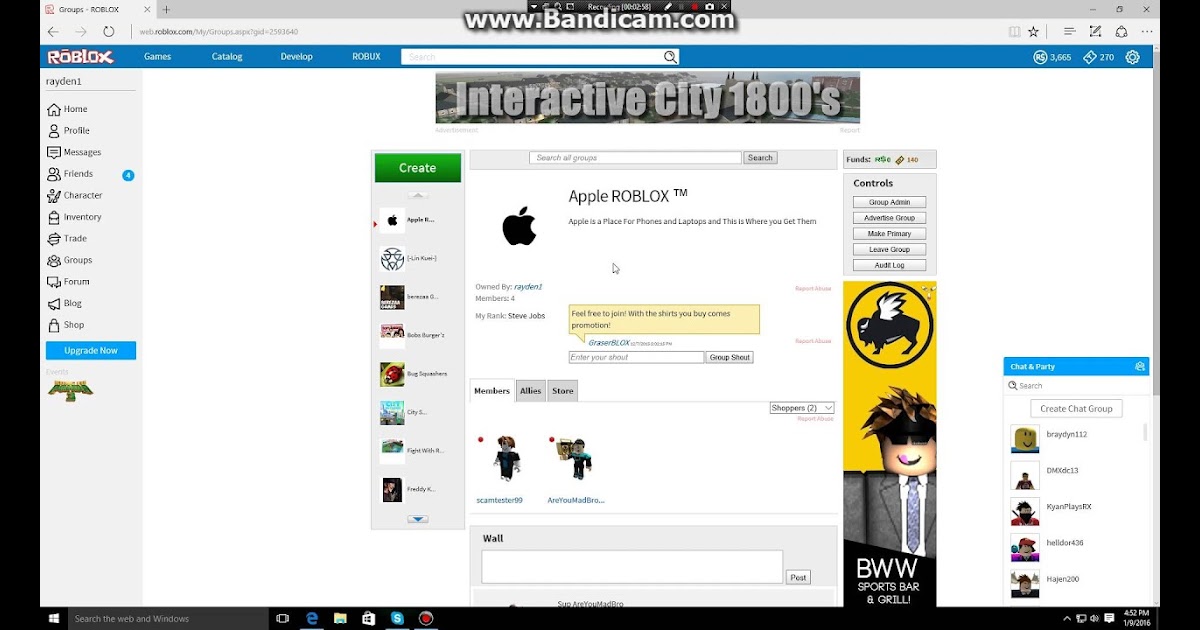This screenshot has height=630, width=1200.
Task: Open Chat & Party settings icon
Action: (x=1139, y=367)
